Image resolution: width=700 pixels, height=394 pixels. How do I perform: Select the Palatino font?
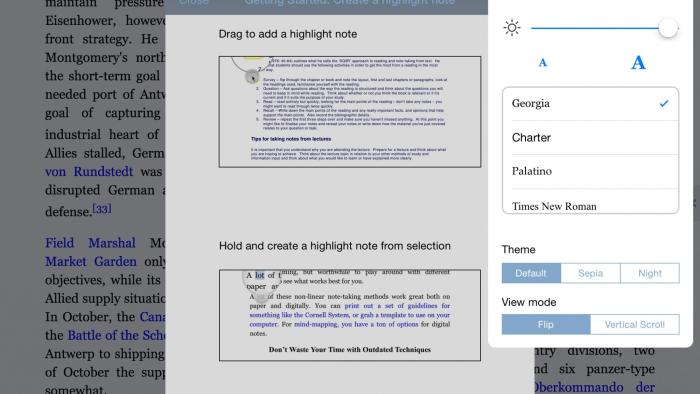pyautogui.click(x=590, y=171)
